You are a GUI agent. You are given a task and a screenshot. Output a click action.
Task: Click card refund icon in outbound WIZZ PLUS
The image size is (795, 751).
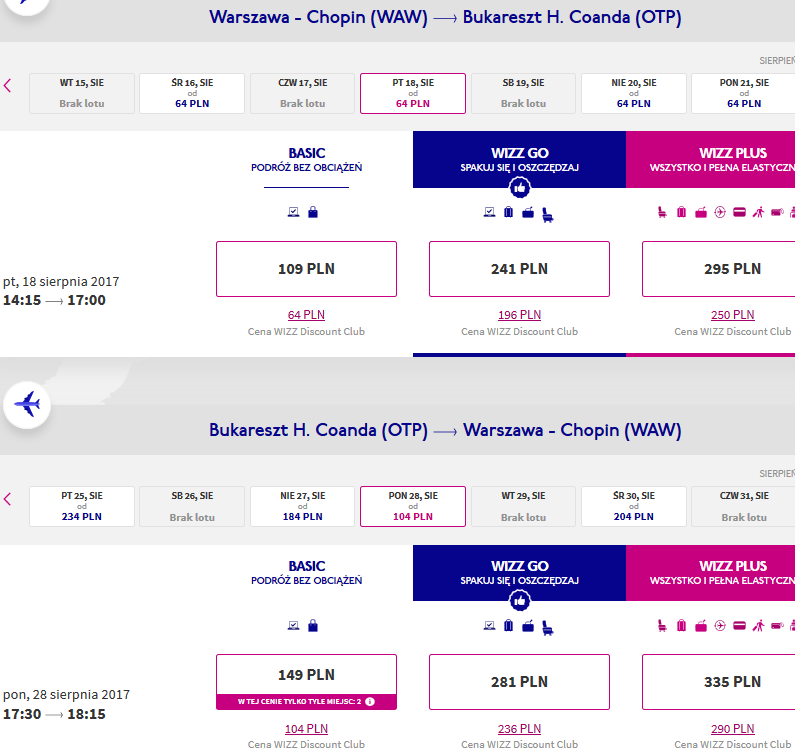[739, 212]
